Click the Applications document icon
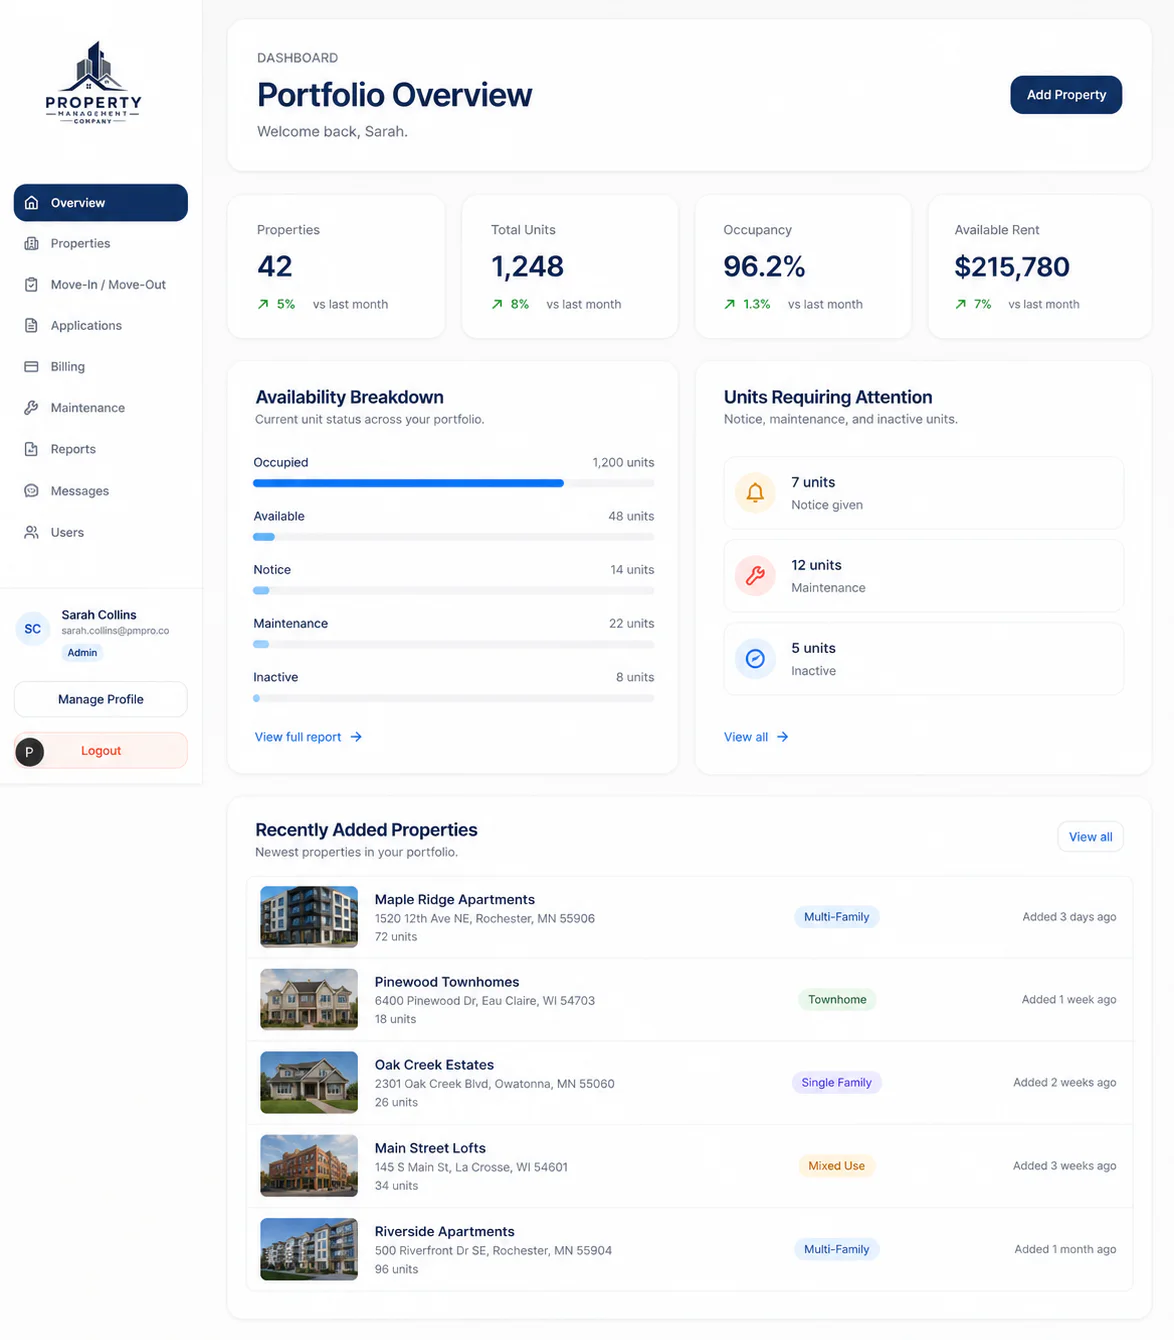 coord(31,326)
